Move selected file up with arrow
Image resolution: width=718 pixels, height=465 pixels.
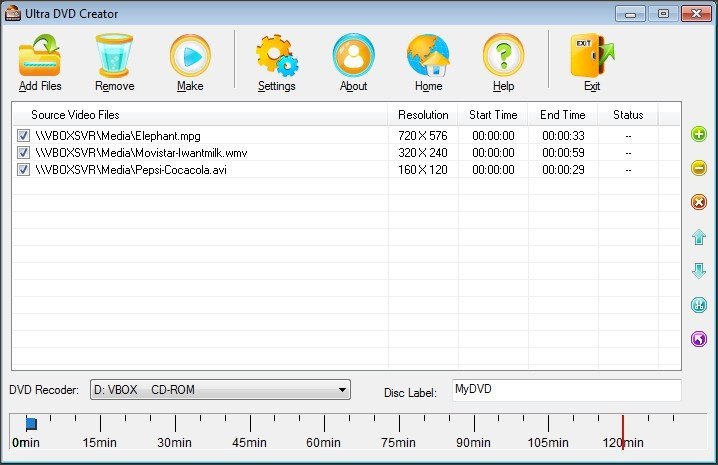699,237
